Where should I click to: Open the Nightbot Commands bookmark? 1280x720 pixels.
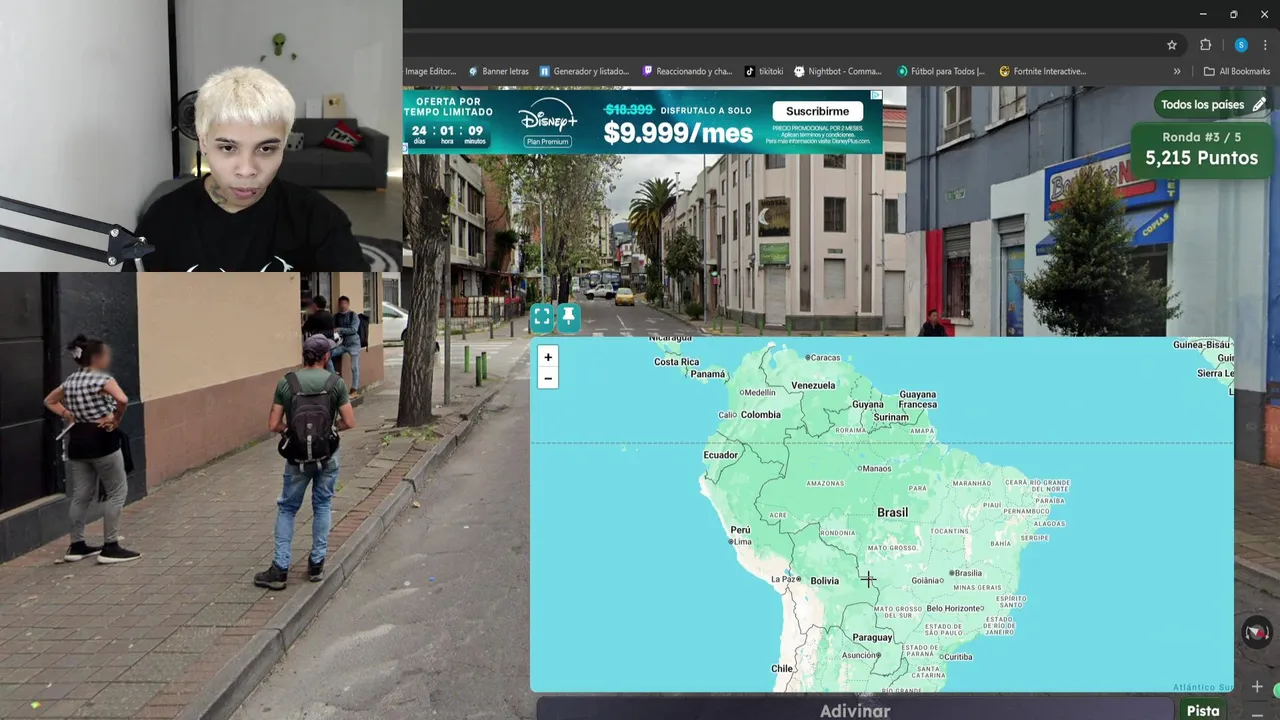click(x=838, y=71)
